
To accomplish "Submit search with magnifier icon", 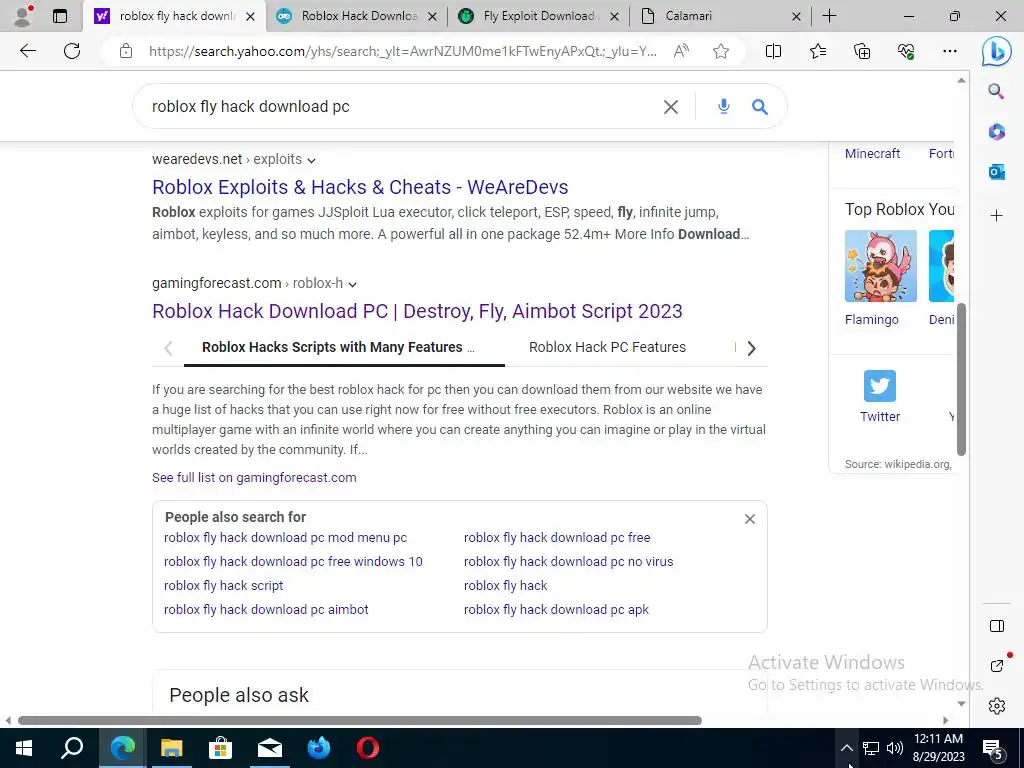I will pos(760,106).
